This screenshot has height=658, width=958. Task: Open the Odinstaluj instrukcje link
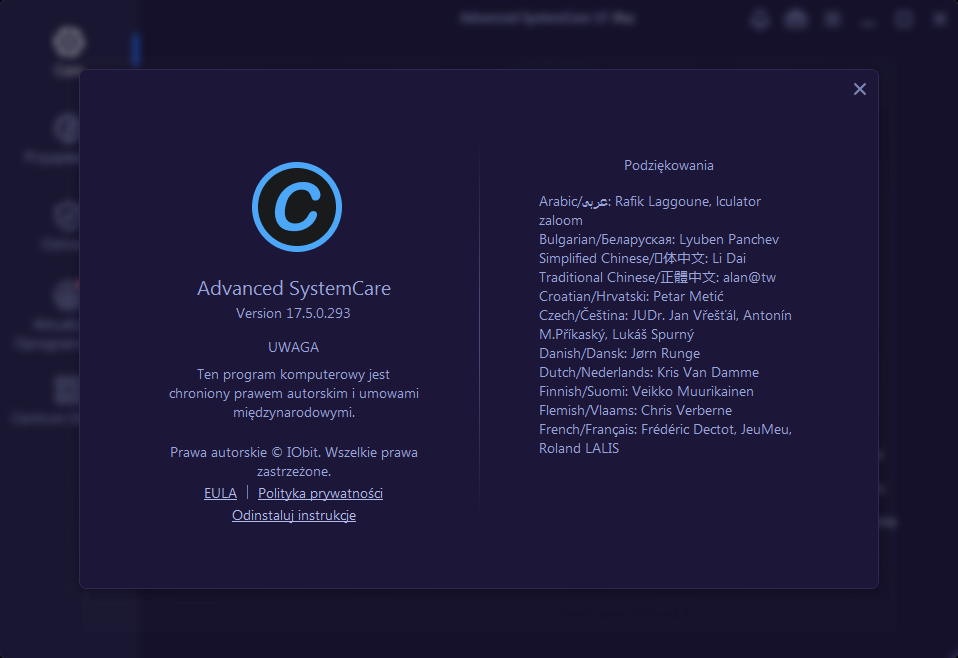click(x=294, y=515)
